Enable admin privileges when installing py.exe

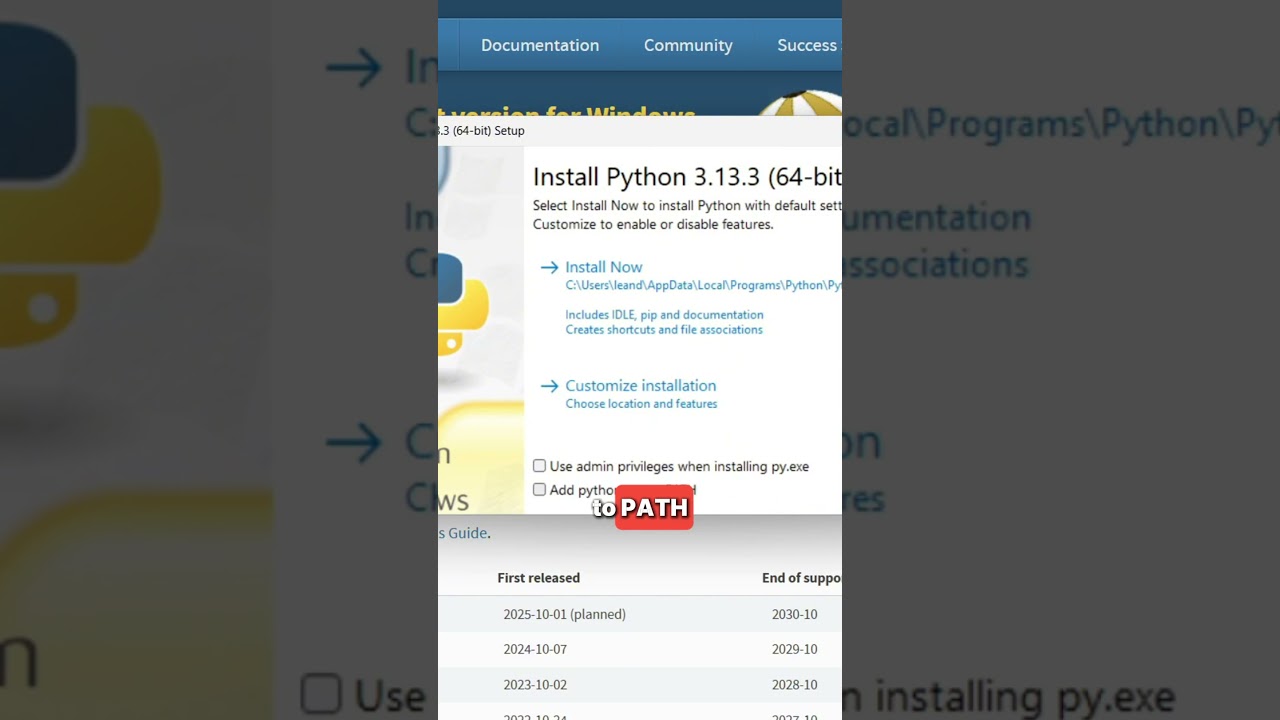[539, 466]
